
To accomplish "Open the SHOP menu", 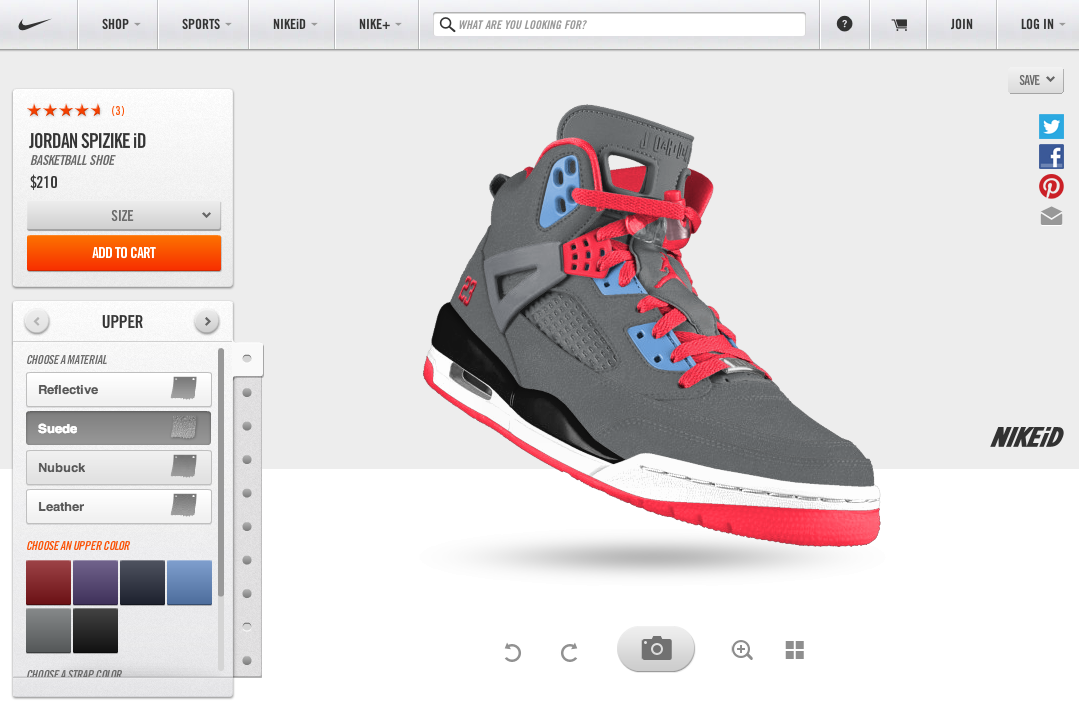I will tap(118, 24).
